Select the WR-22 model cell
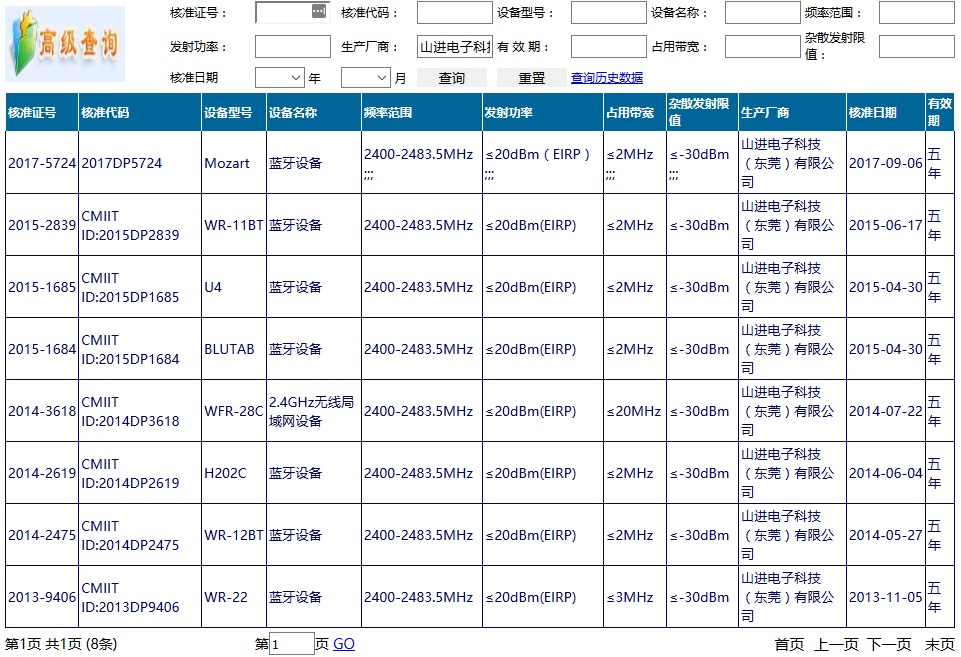 234,597
